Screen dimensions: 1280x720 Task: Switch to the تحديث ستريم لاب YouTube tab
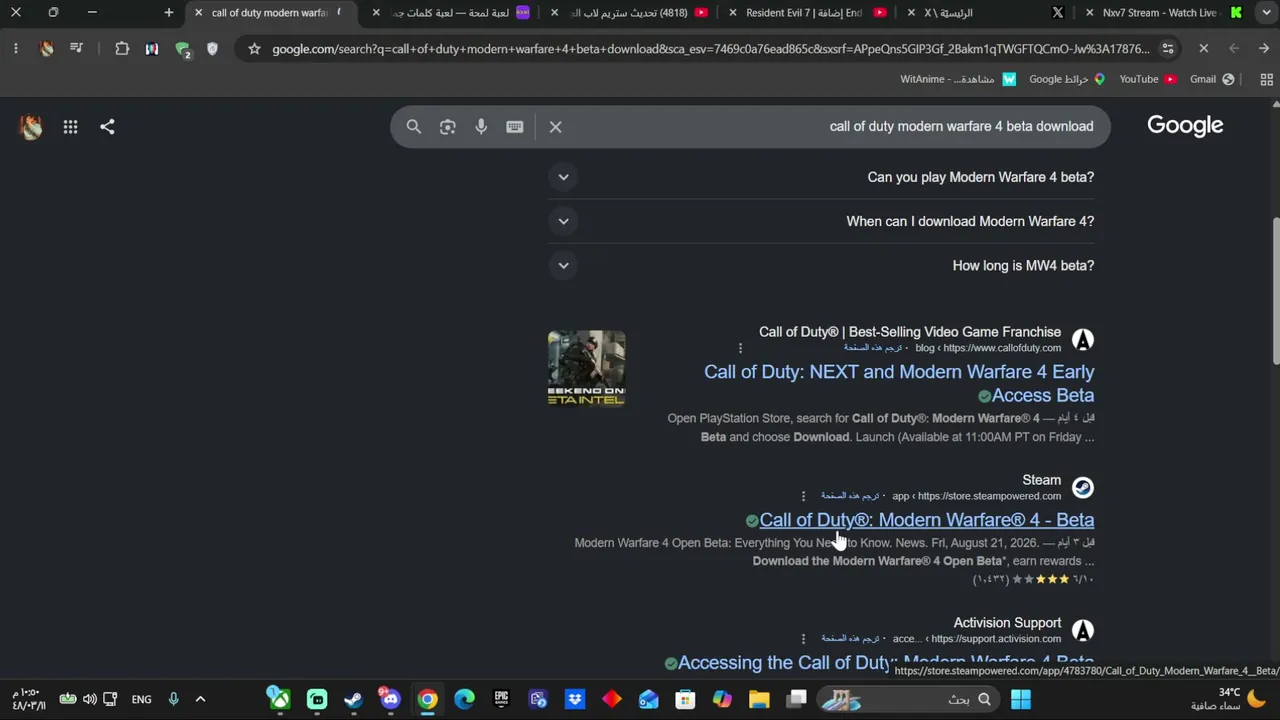[630, 13]
